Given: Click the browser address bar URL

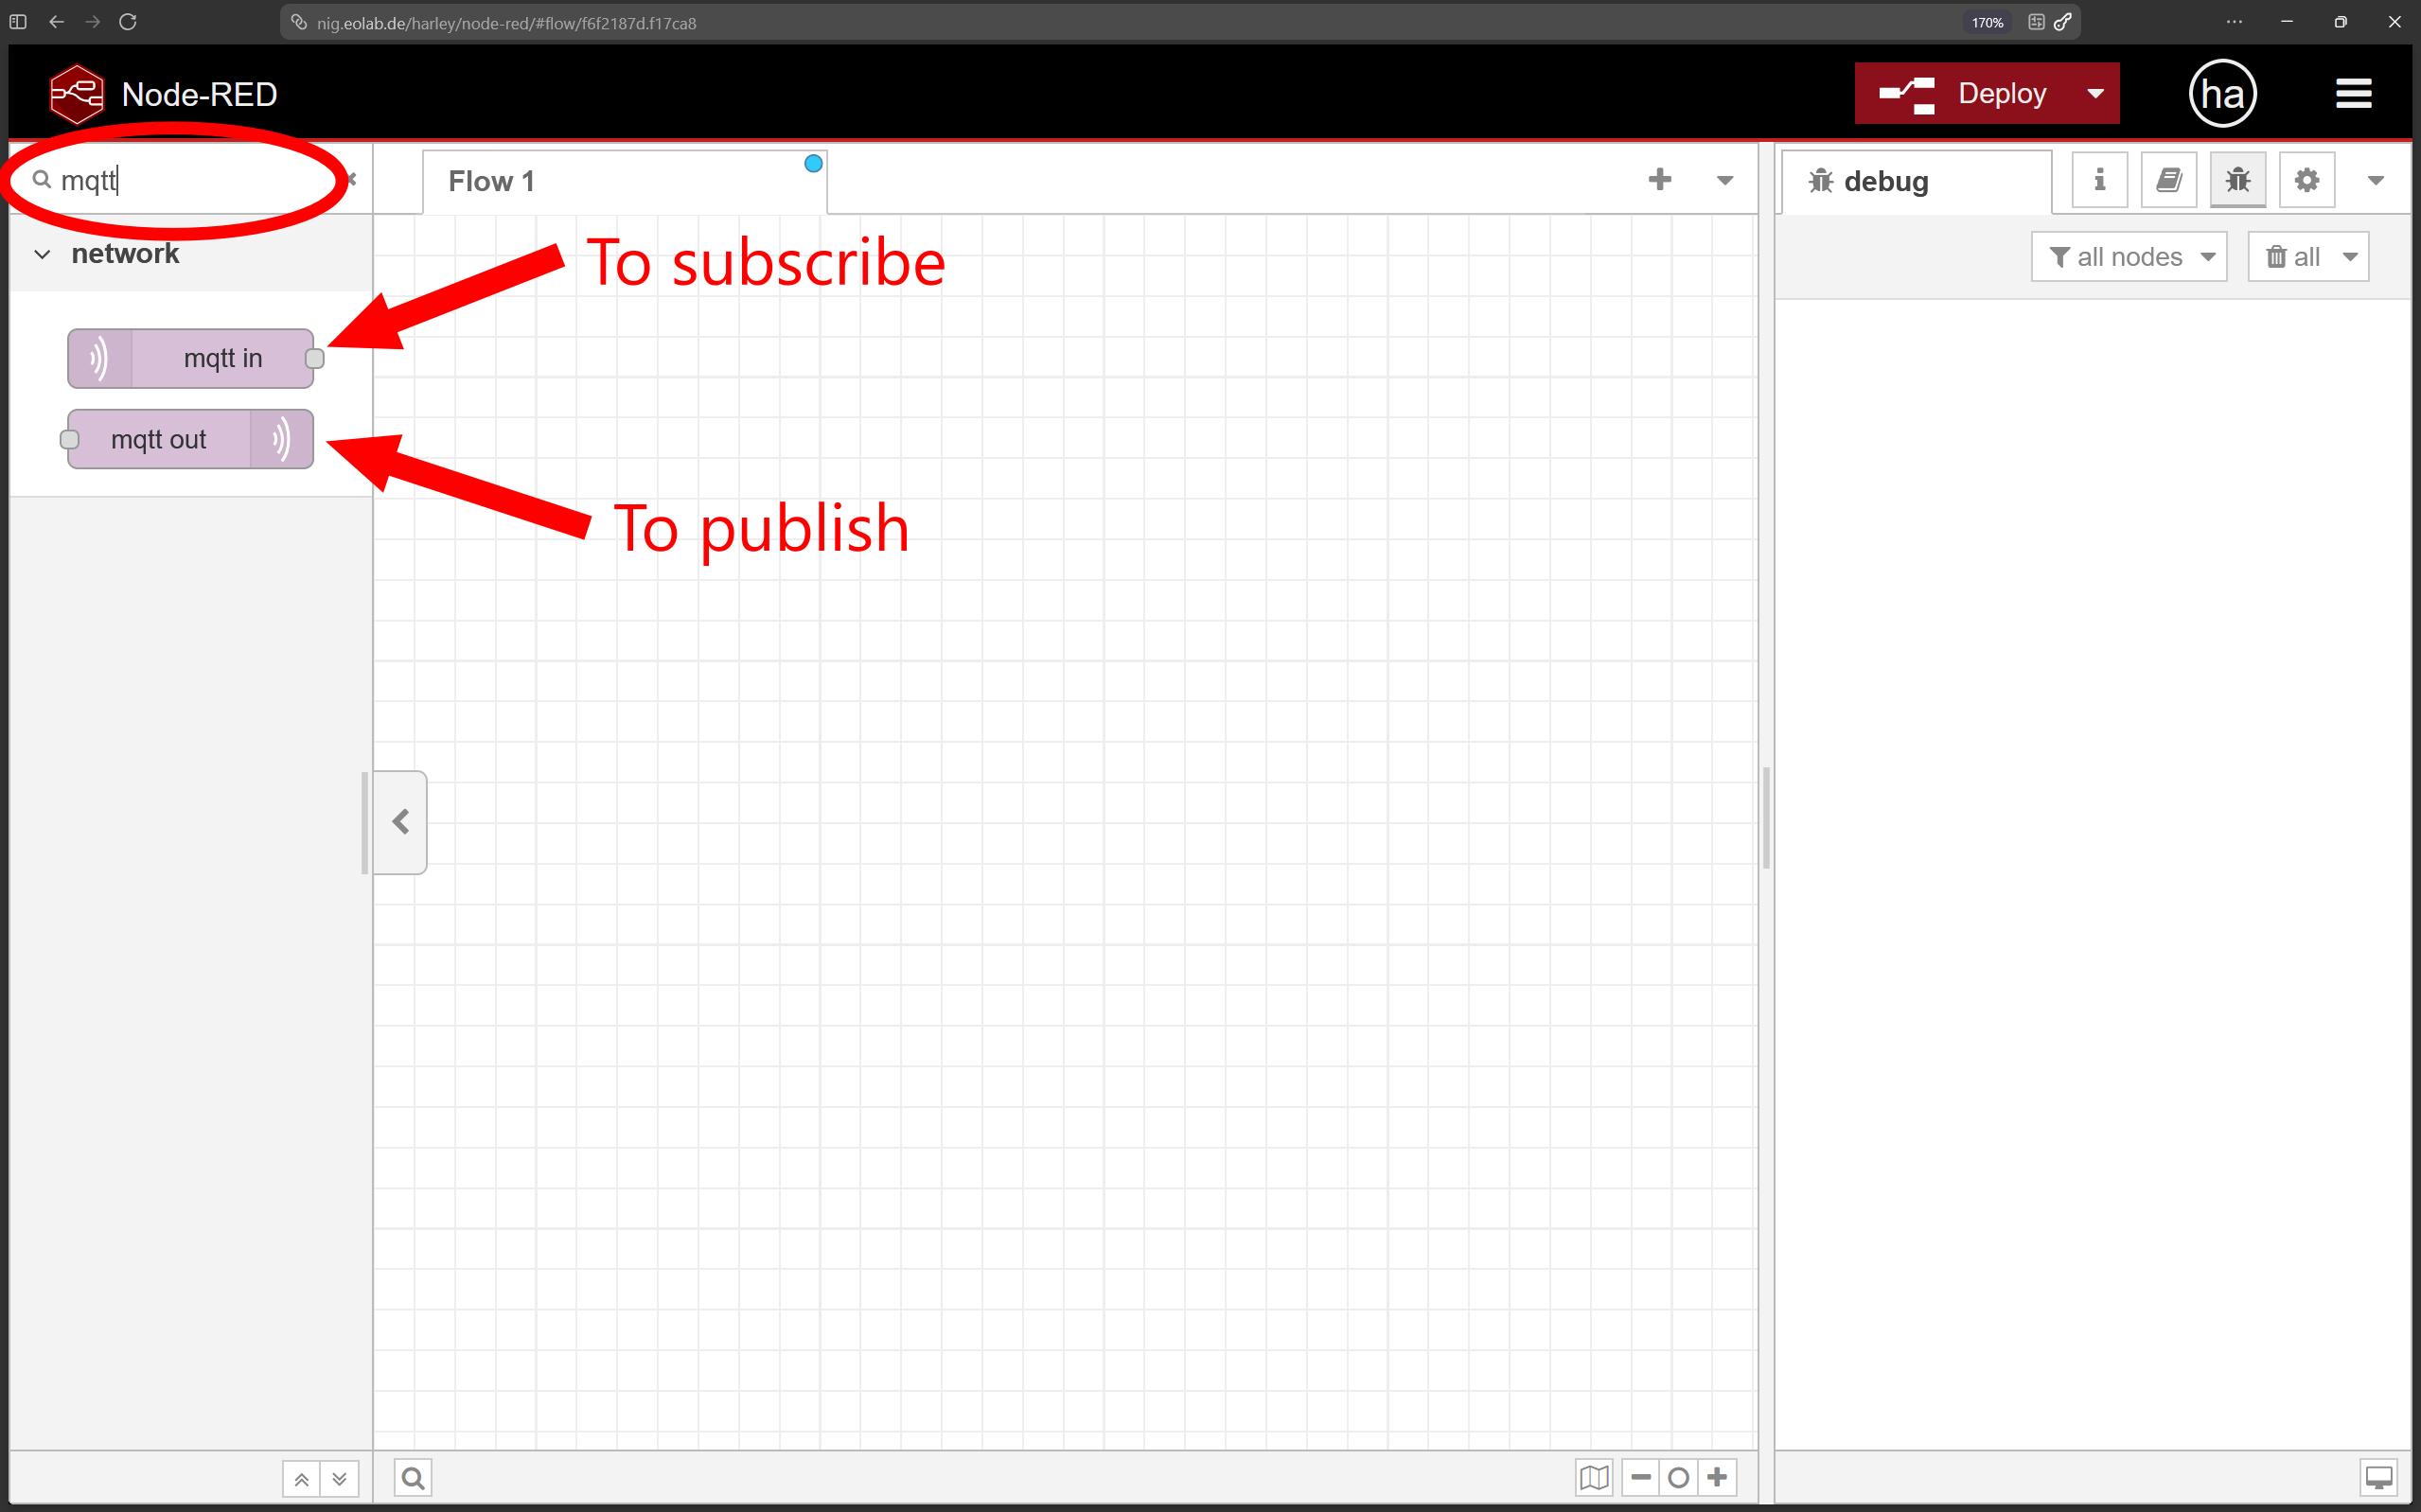Looking at the screenshot, I should [506, 23].
